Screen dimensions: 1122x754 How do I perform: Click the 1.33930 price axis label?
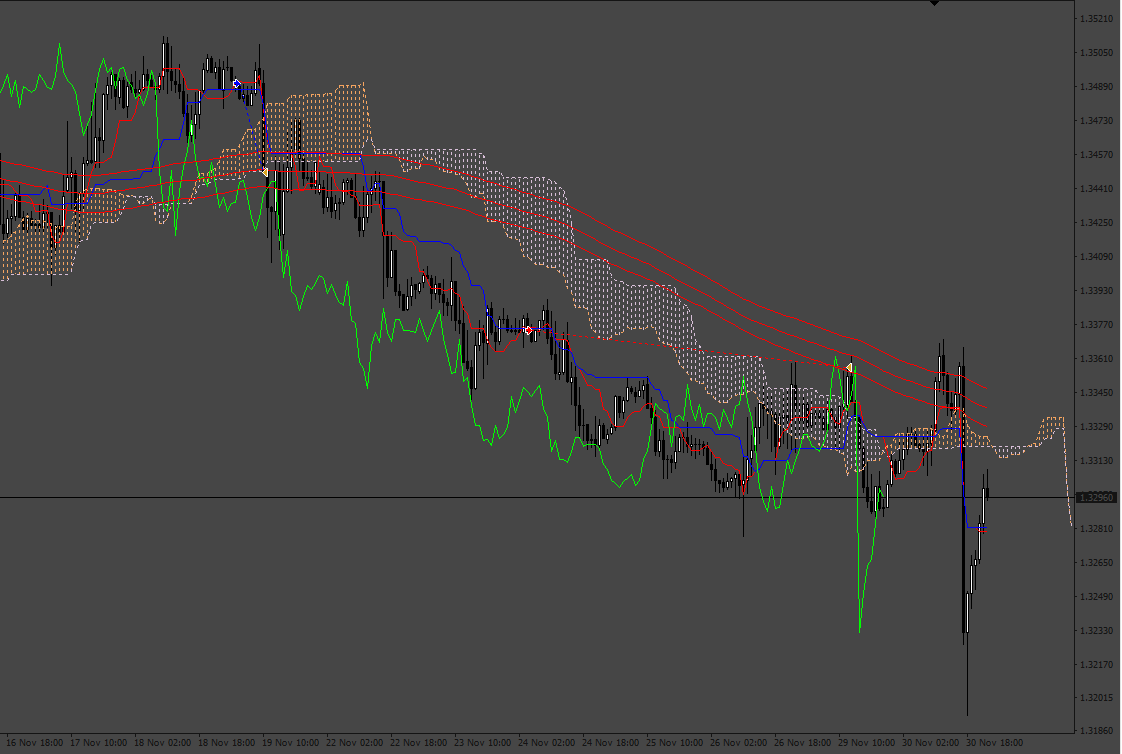[x=1096, y=290]
